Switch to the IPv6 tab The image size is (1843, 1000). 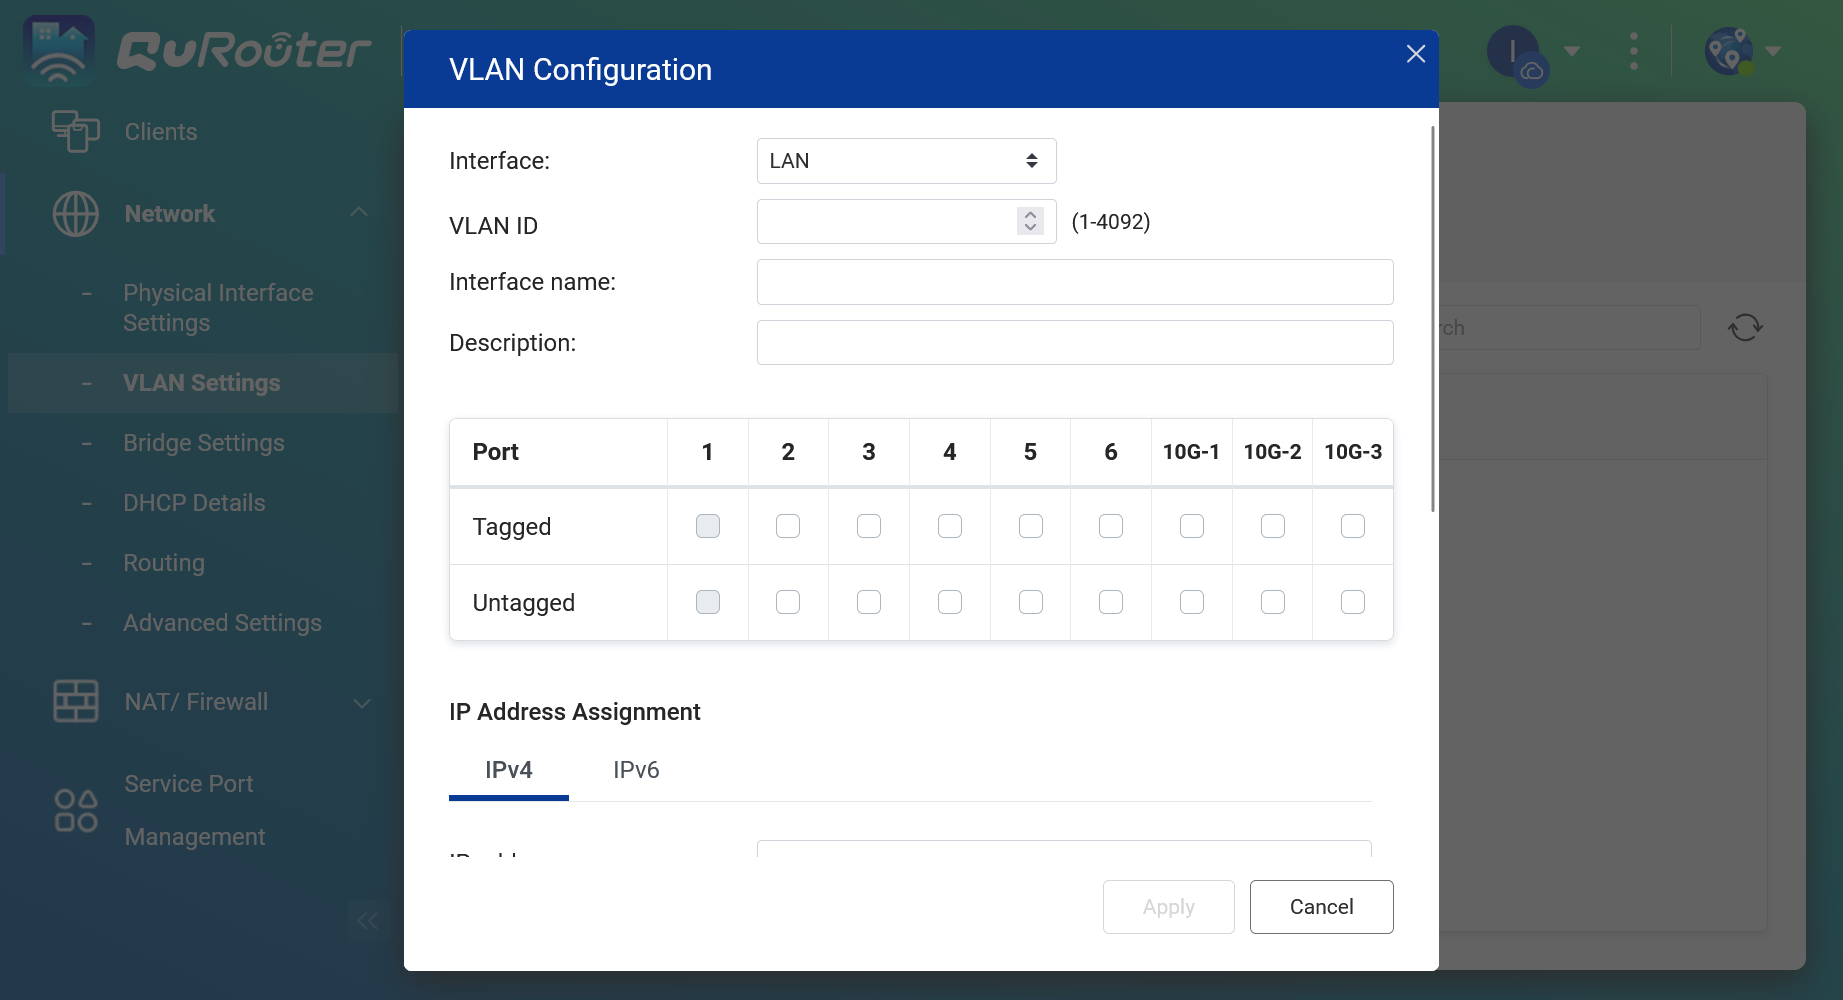[636, 770]
